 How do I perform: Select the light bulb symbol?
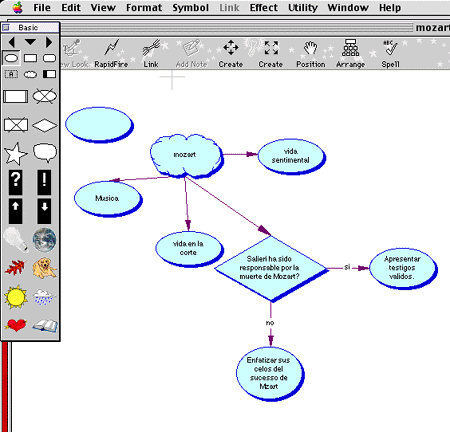pyautogui.click(x=16, y=239)
